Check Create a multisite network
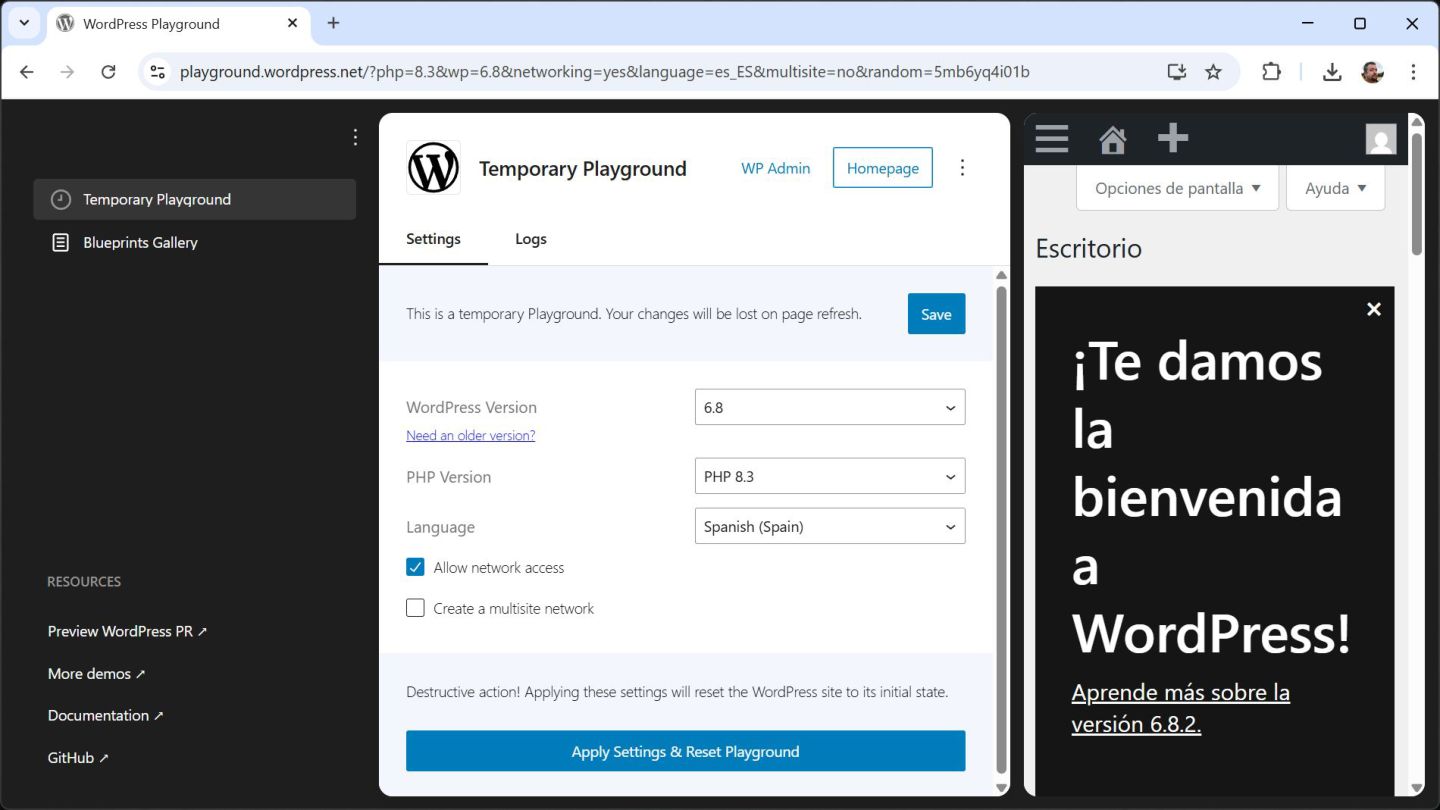 [x=415, y=608]
